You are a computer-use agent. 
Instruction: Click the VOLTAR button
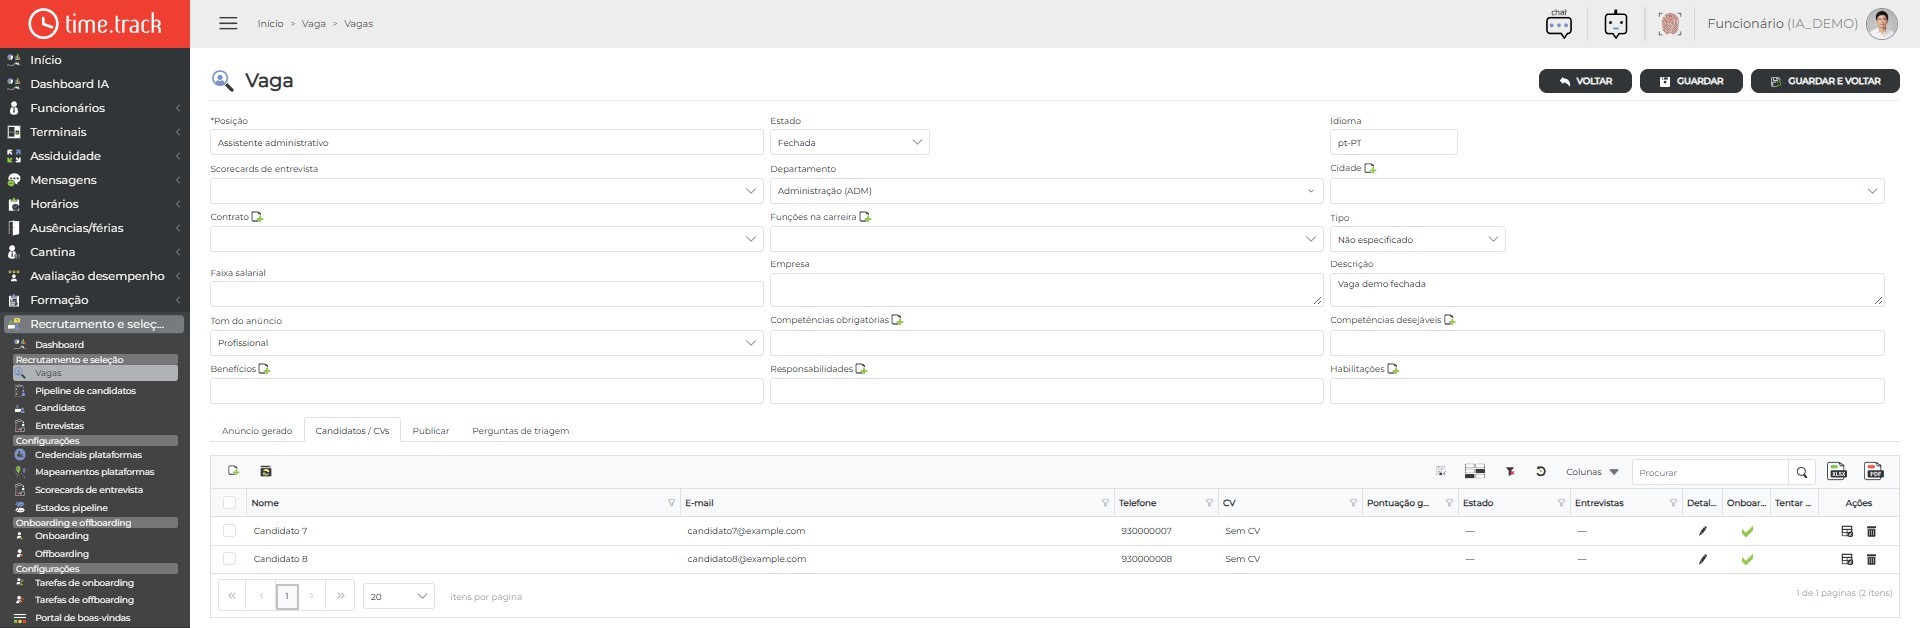1585,81
